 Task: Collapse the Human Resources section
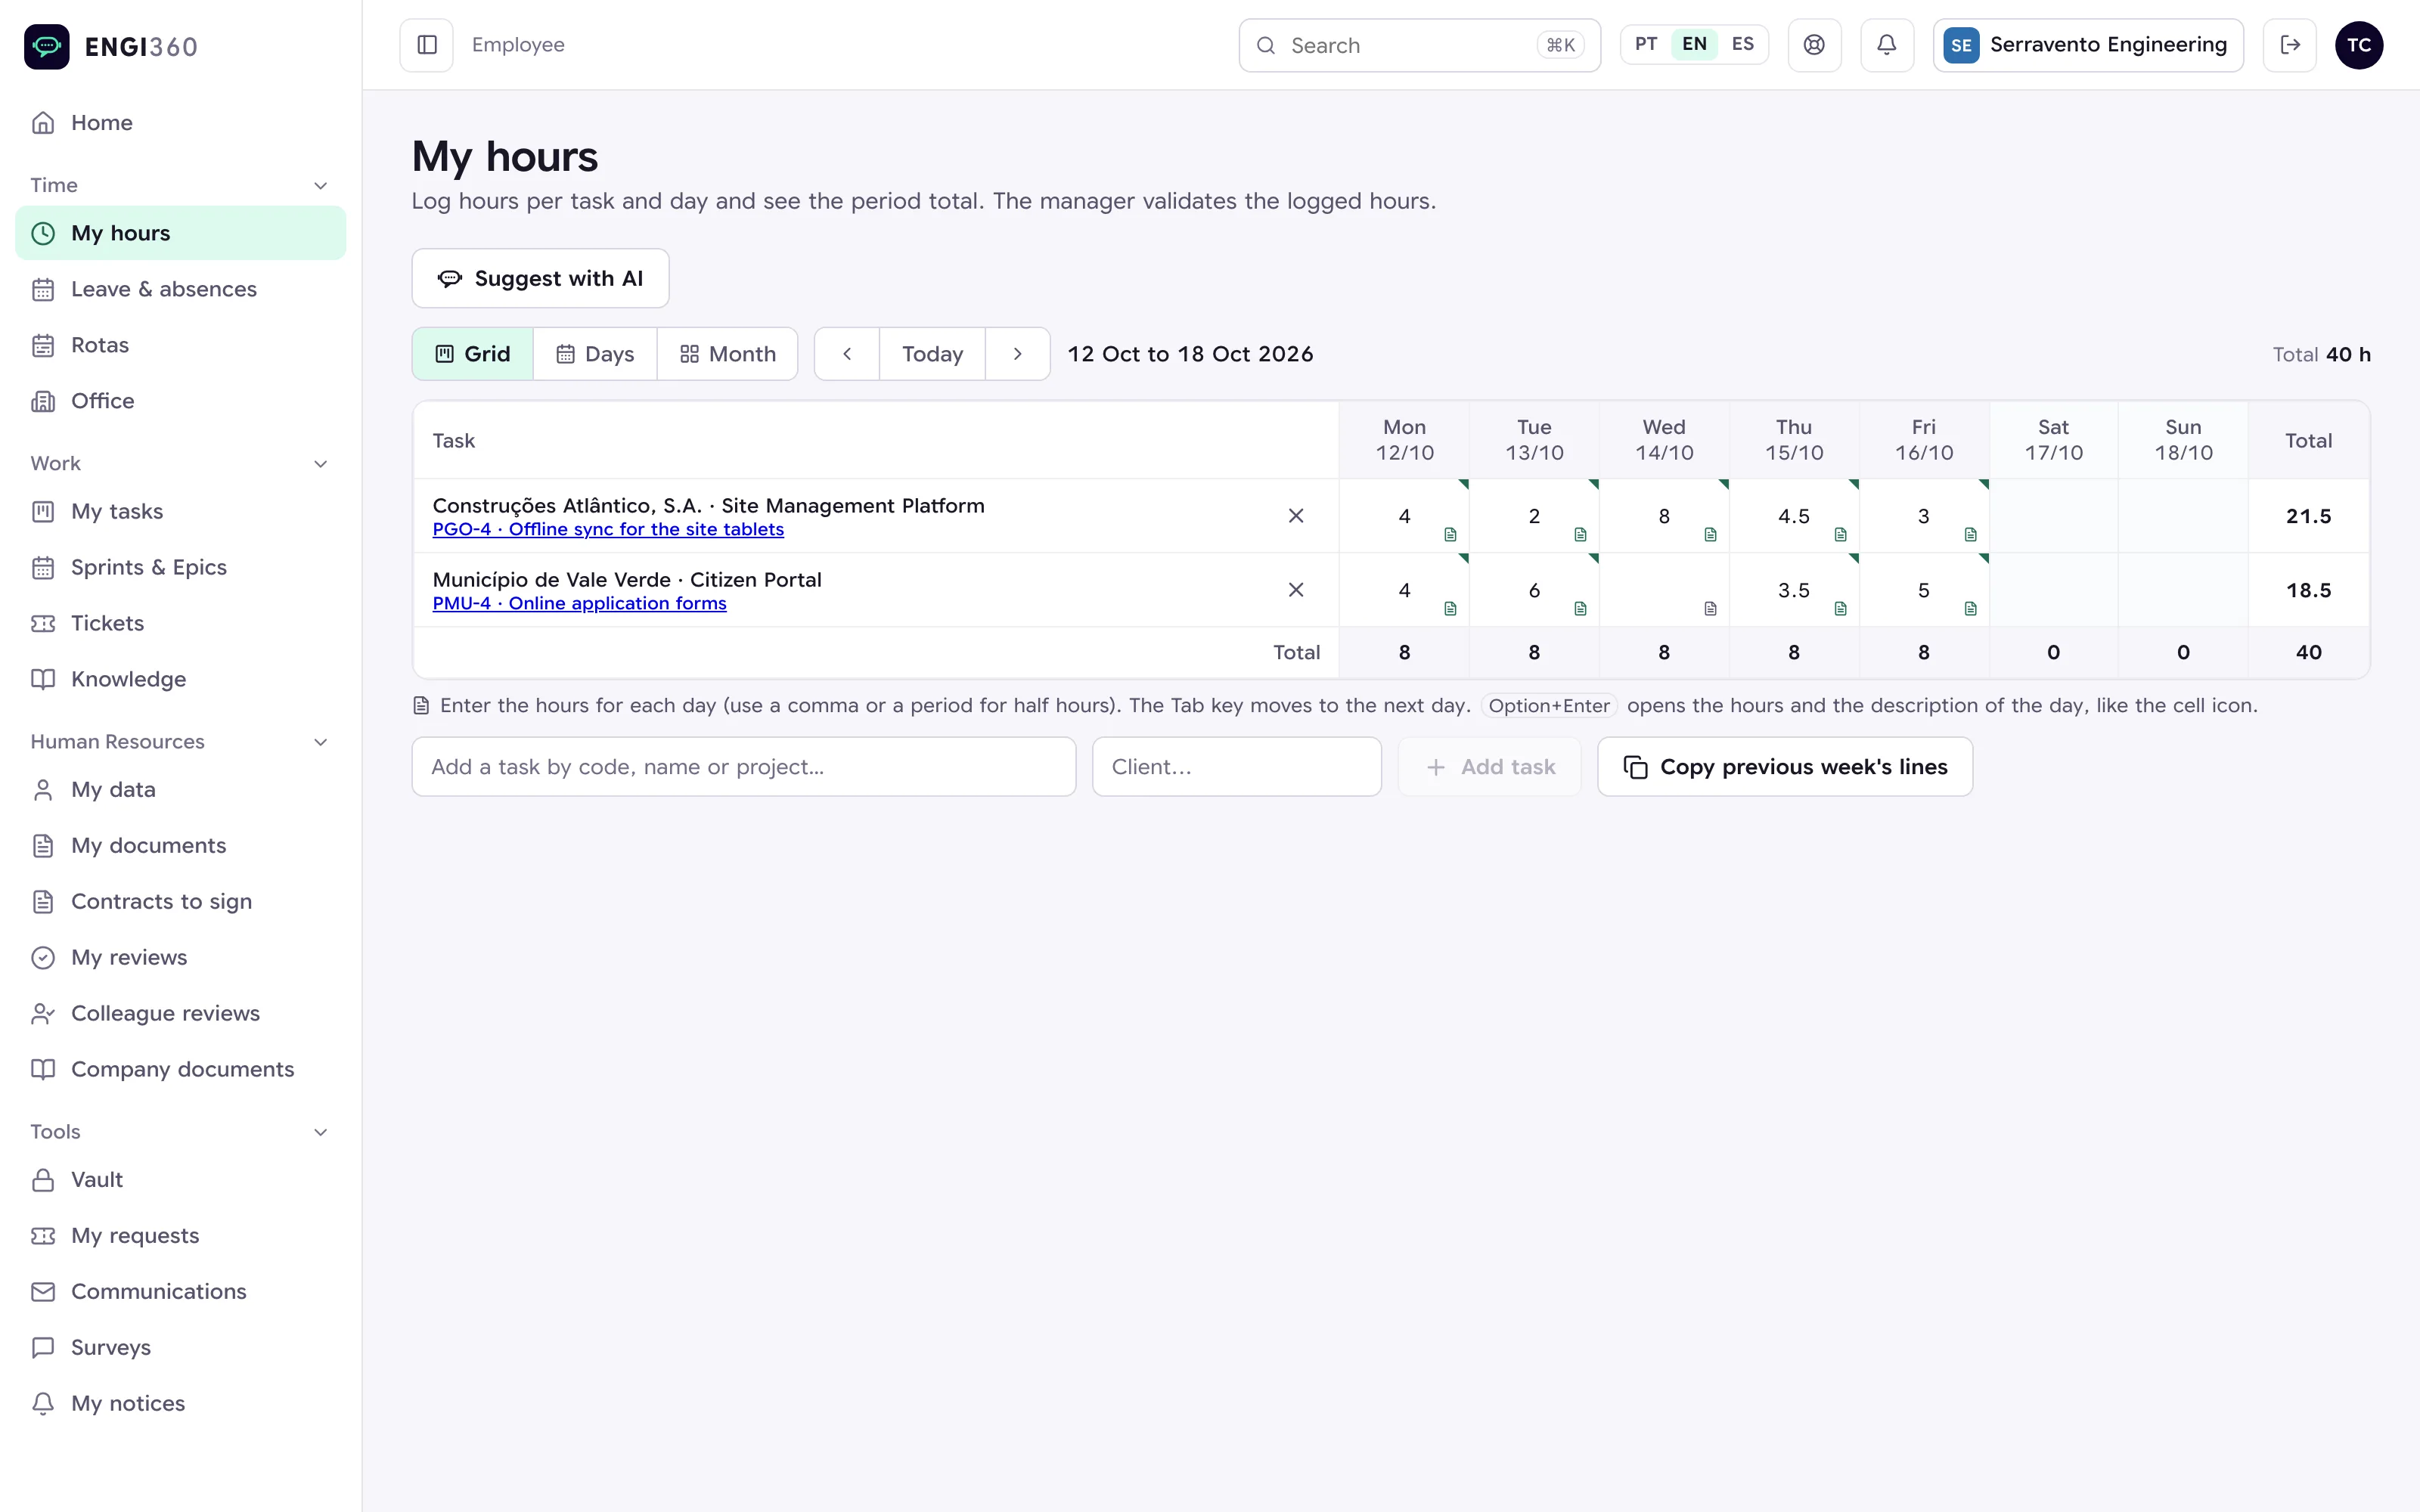pyautogui.click(x=320, y=742)
